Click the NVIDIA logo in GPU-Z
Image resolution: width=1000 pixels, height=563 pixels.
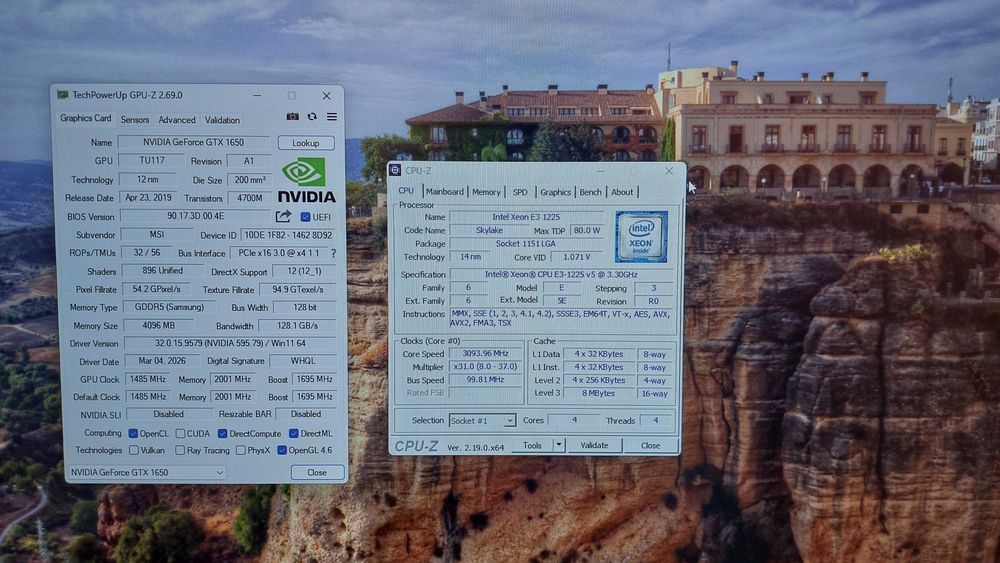point(306,181)
